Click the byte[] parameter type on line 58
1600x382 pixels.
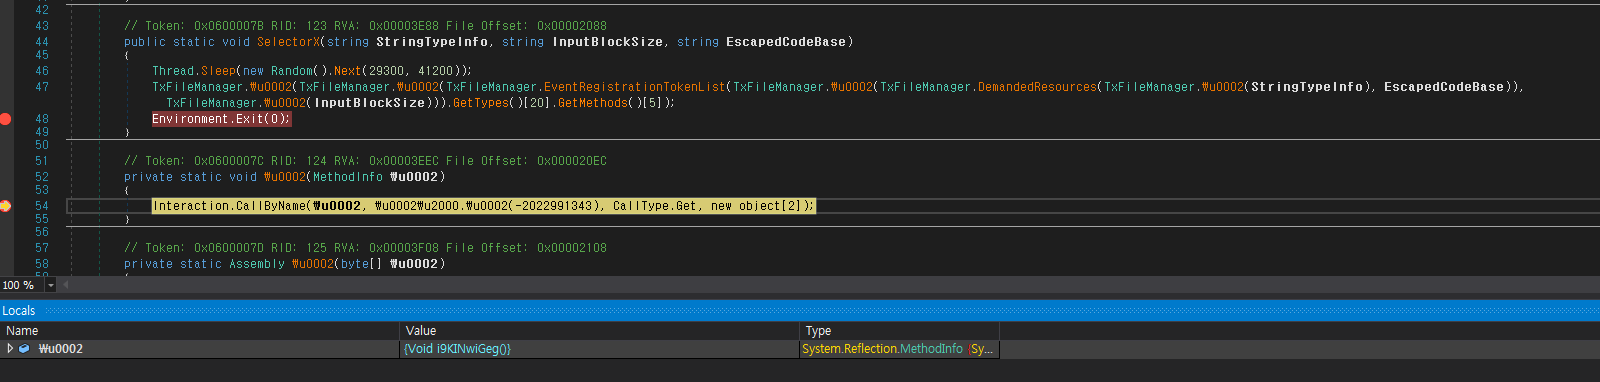tap(361, 264)
